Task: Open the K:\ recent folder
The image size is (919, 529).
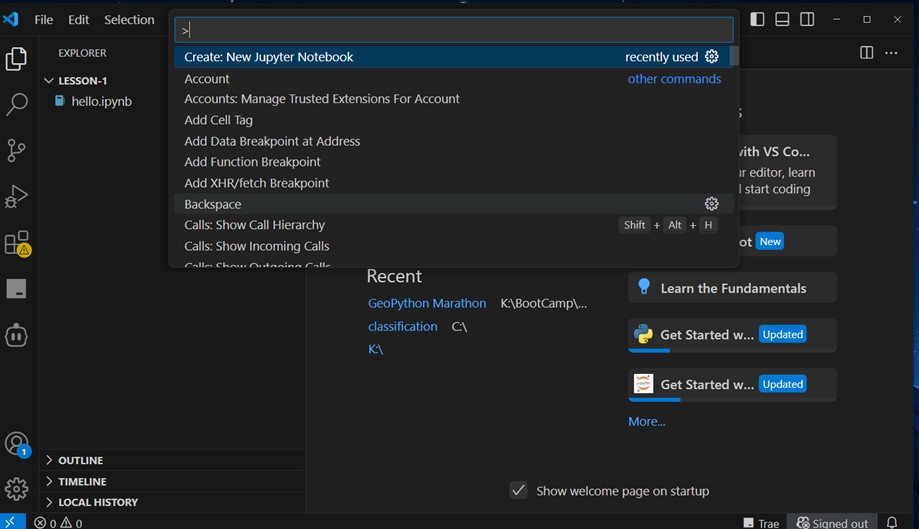Action: pos(375,349)
